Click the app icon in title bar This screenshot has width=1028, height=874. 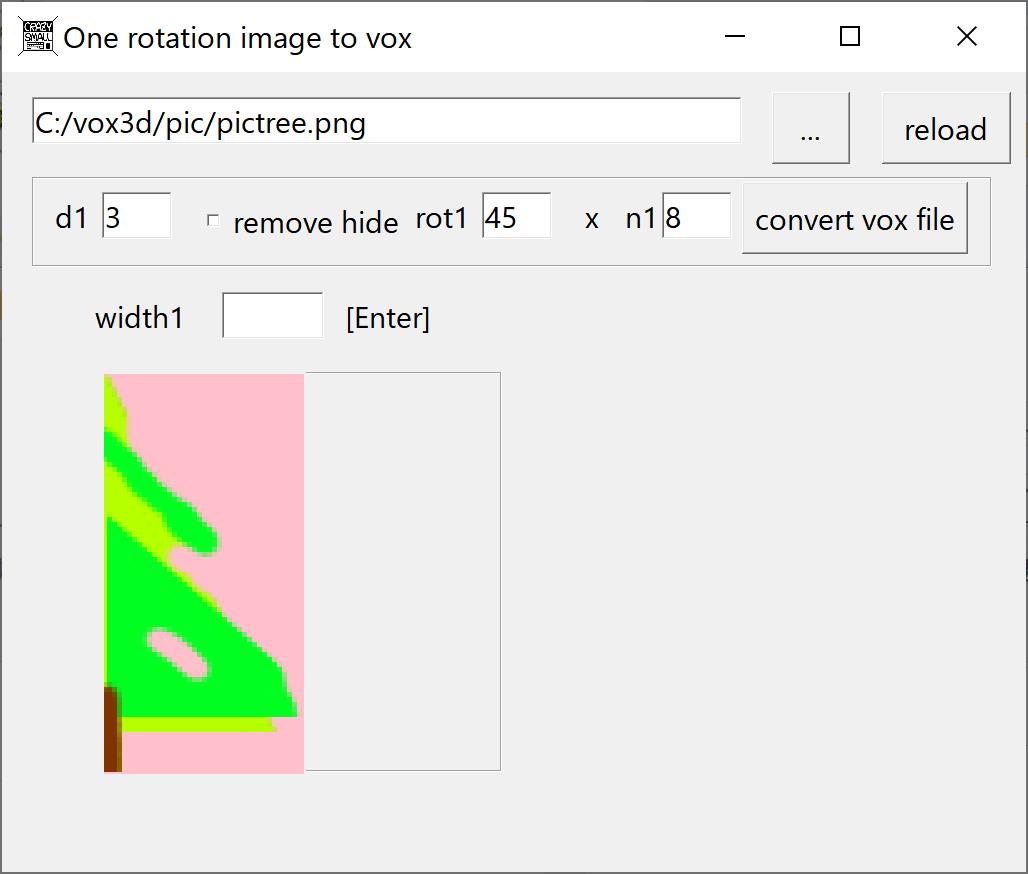pos(39,37)
